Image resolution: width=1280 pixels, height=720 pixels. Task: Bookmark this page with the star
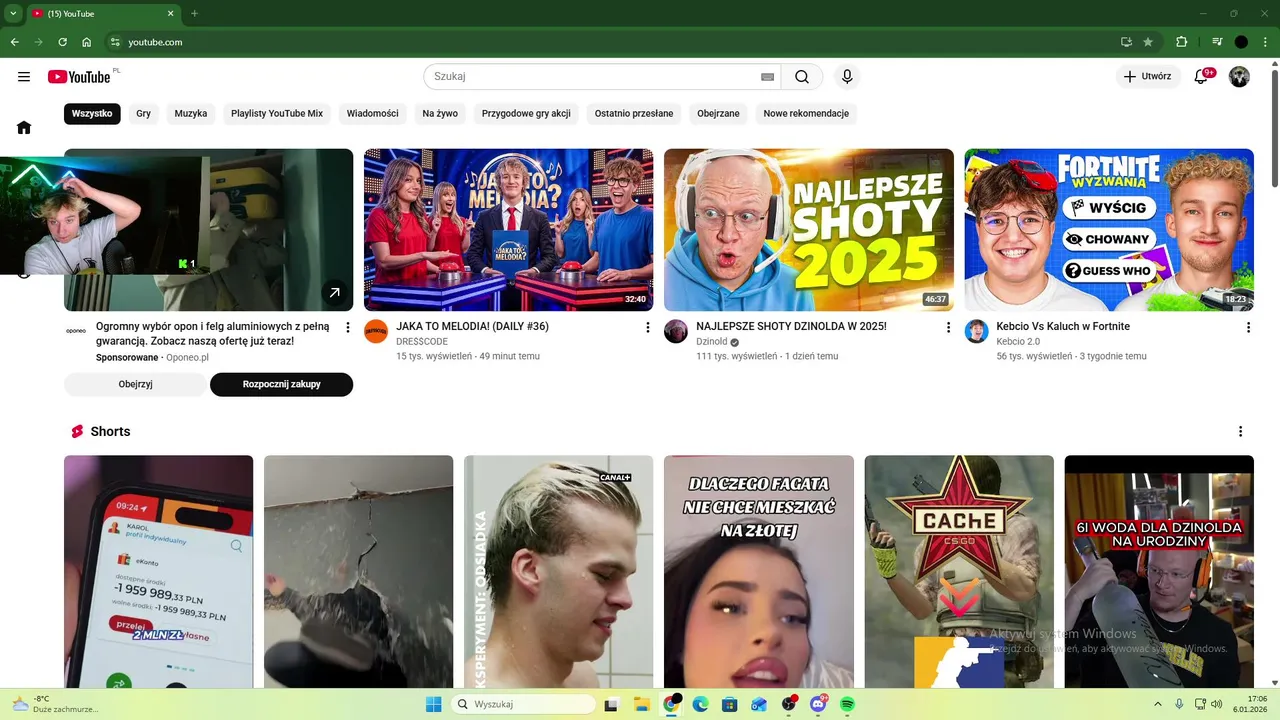coord(1148,42)
